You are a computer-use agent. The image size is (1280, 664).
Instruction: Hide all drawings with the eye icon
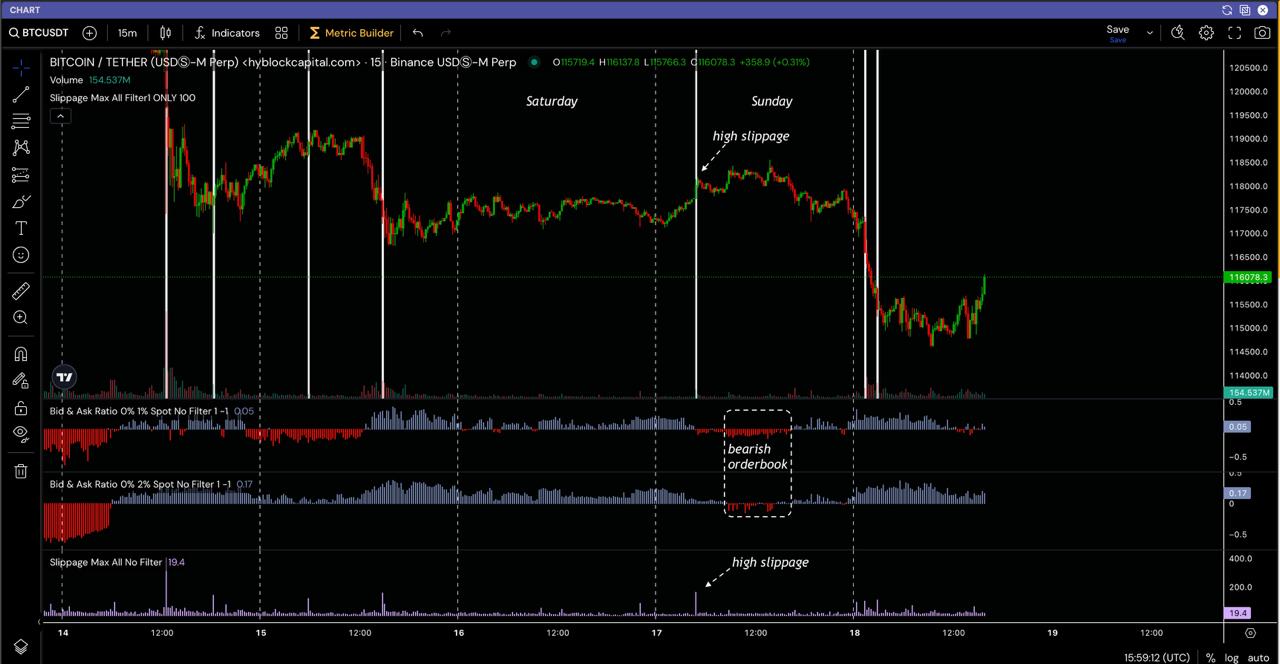[20, 433]
